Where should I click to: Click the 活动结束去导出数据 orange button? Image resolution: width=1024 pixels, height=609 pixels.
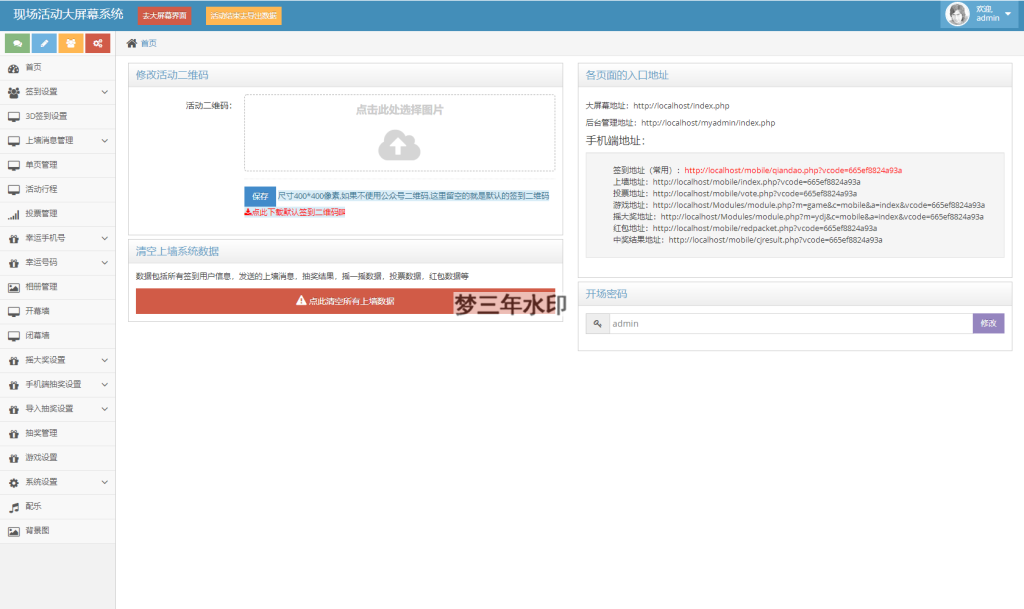[x=244, y=16]
